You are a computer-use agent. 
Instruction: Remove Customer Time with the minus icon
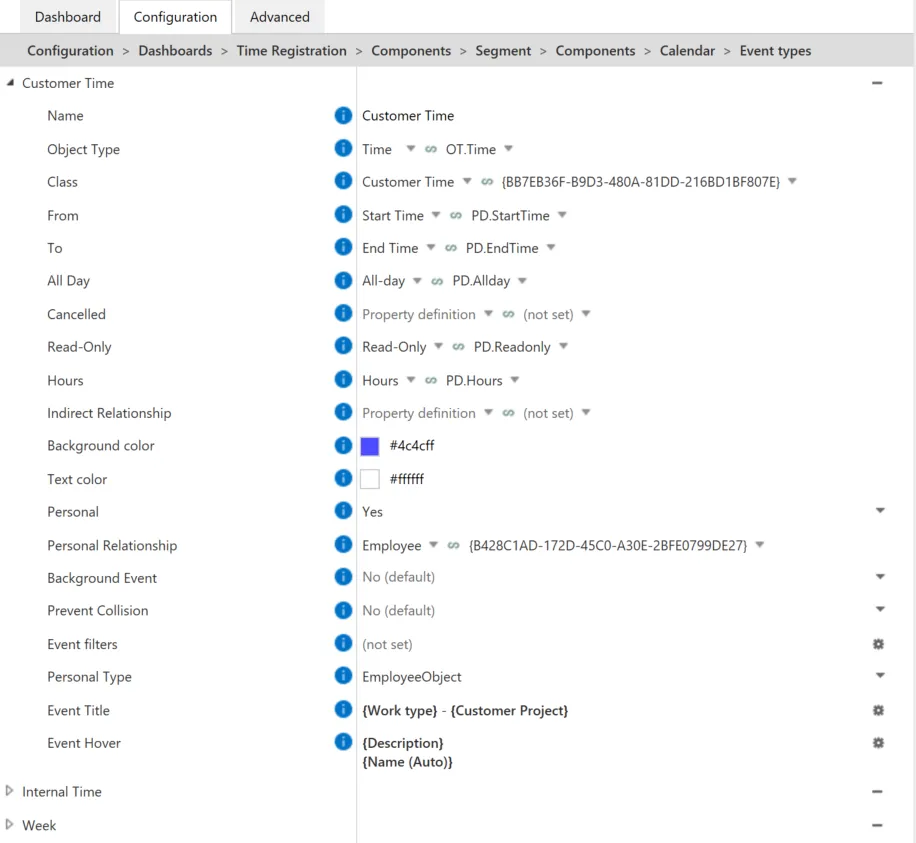click(x=877, y=83)
